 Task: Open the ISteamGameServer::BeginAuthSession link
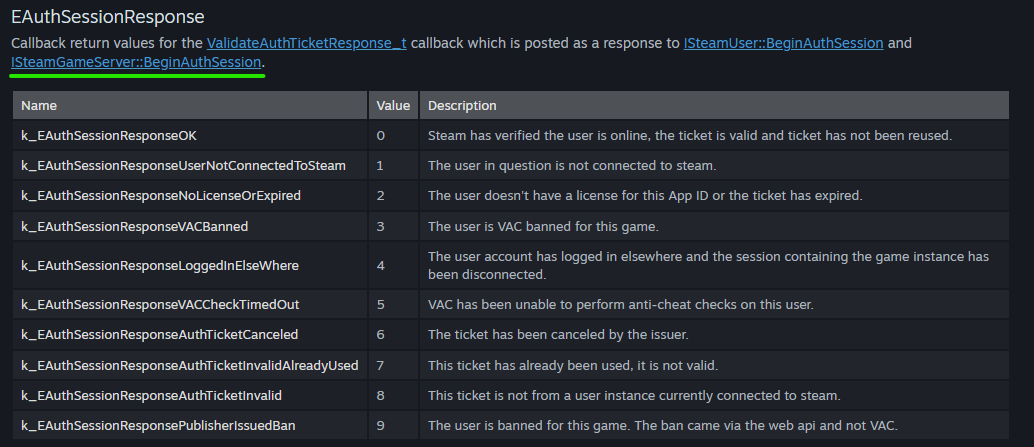[x=136, y=63]
